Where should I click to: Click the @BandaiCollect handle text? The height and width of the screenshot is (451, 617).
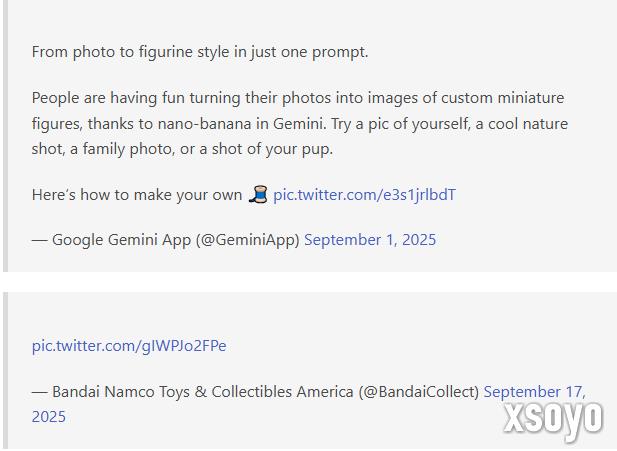(x=418, y=392)
